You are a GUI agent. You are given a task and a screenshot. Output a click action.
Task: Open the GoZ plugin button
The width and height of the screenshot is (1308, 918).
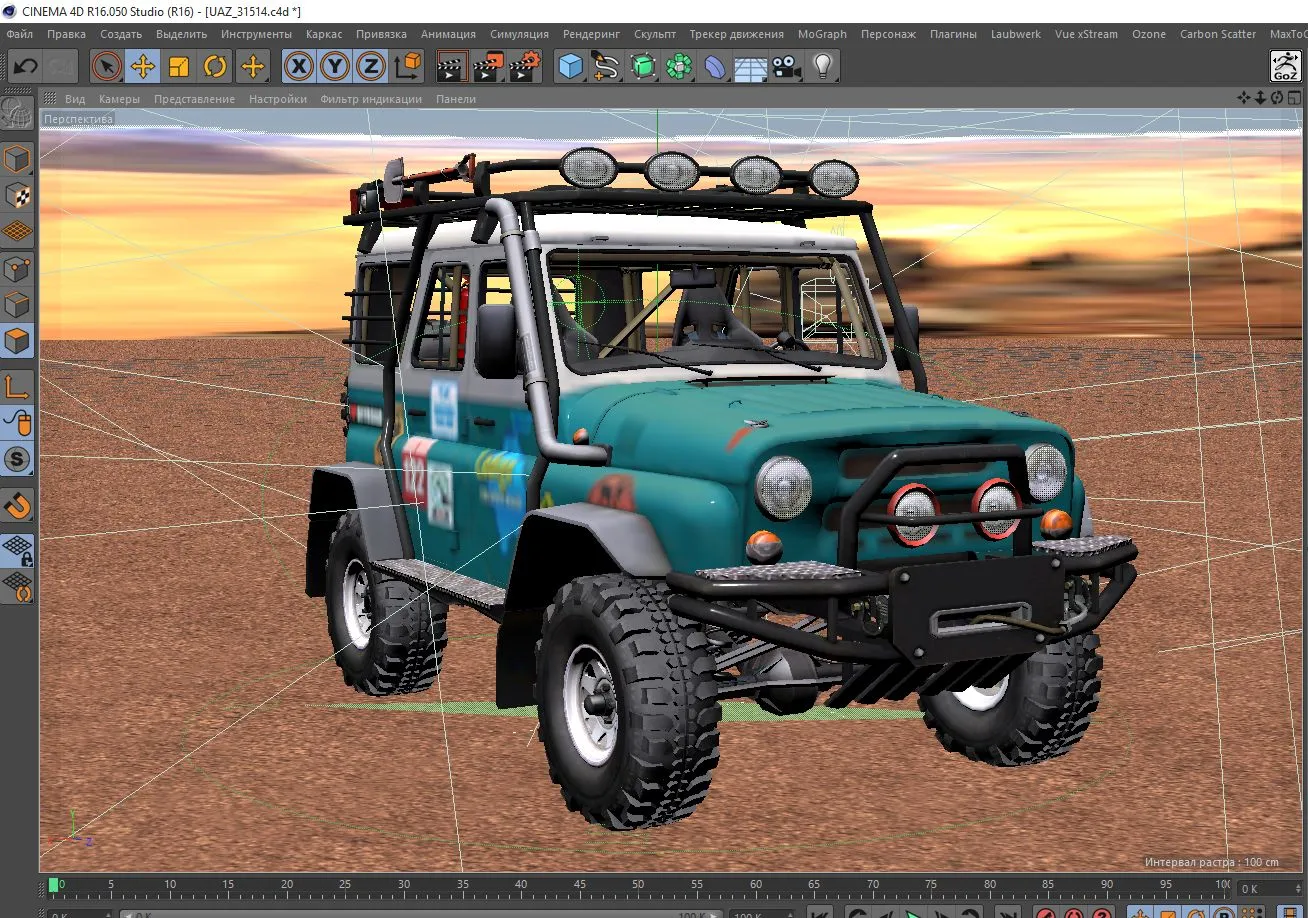click(x=1285, y=67)
